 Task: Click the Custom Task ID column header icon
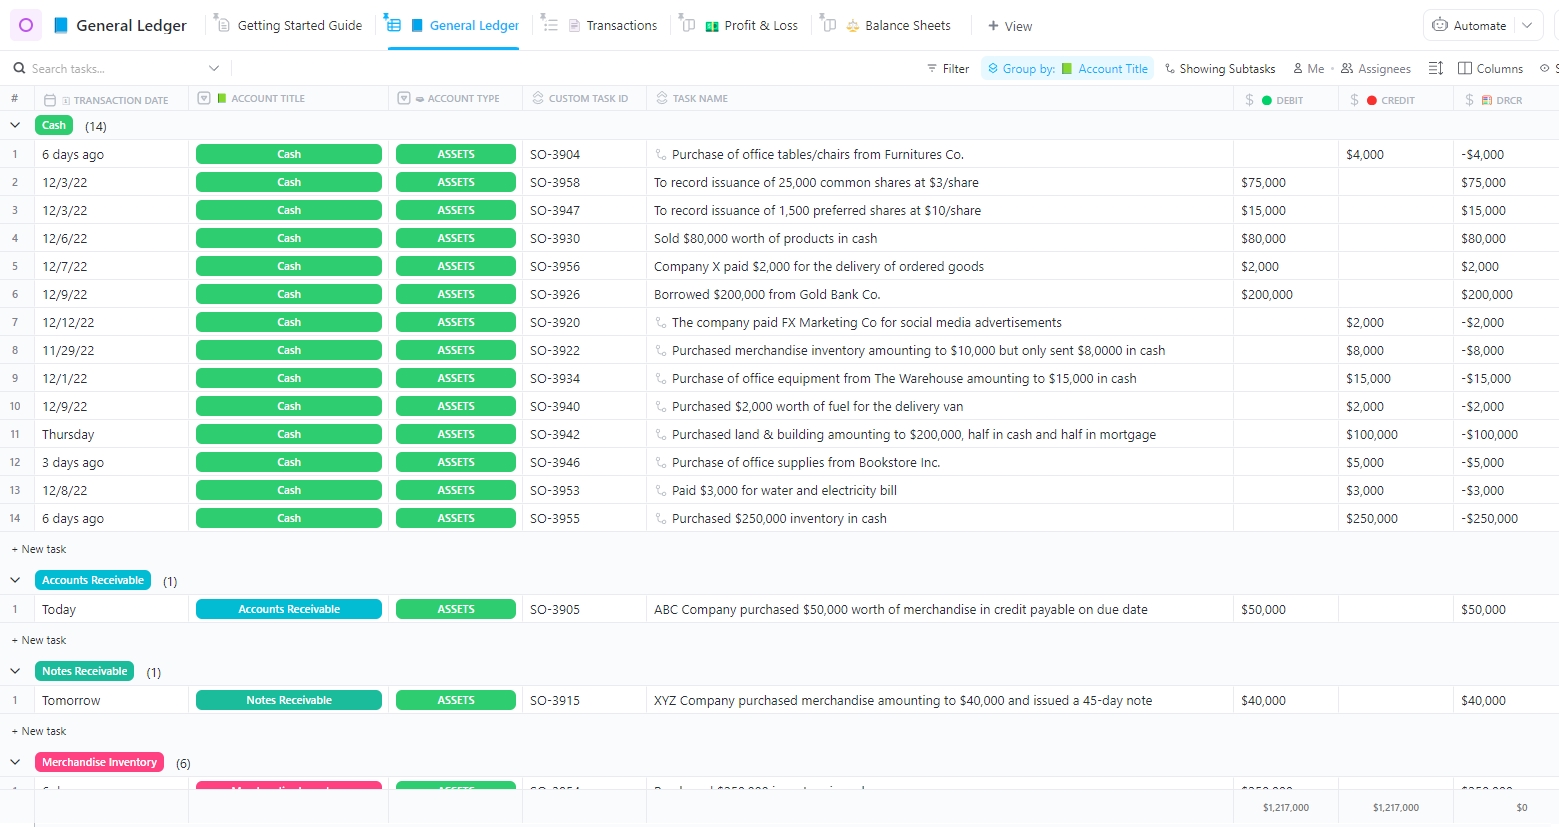[x=536, y=98]
